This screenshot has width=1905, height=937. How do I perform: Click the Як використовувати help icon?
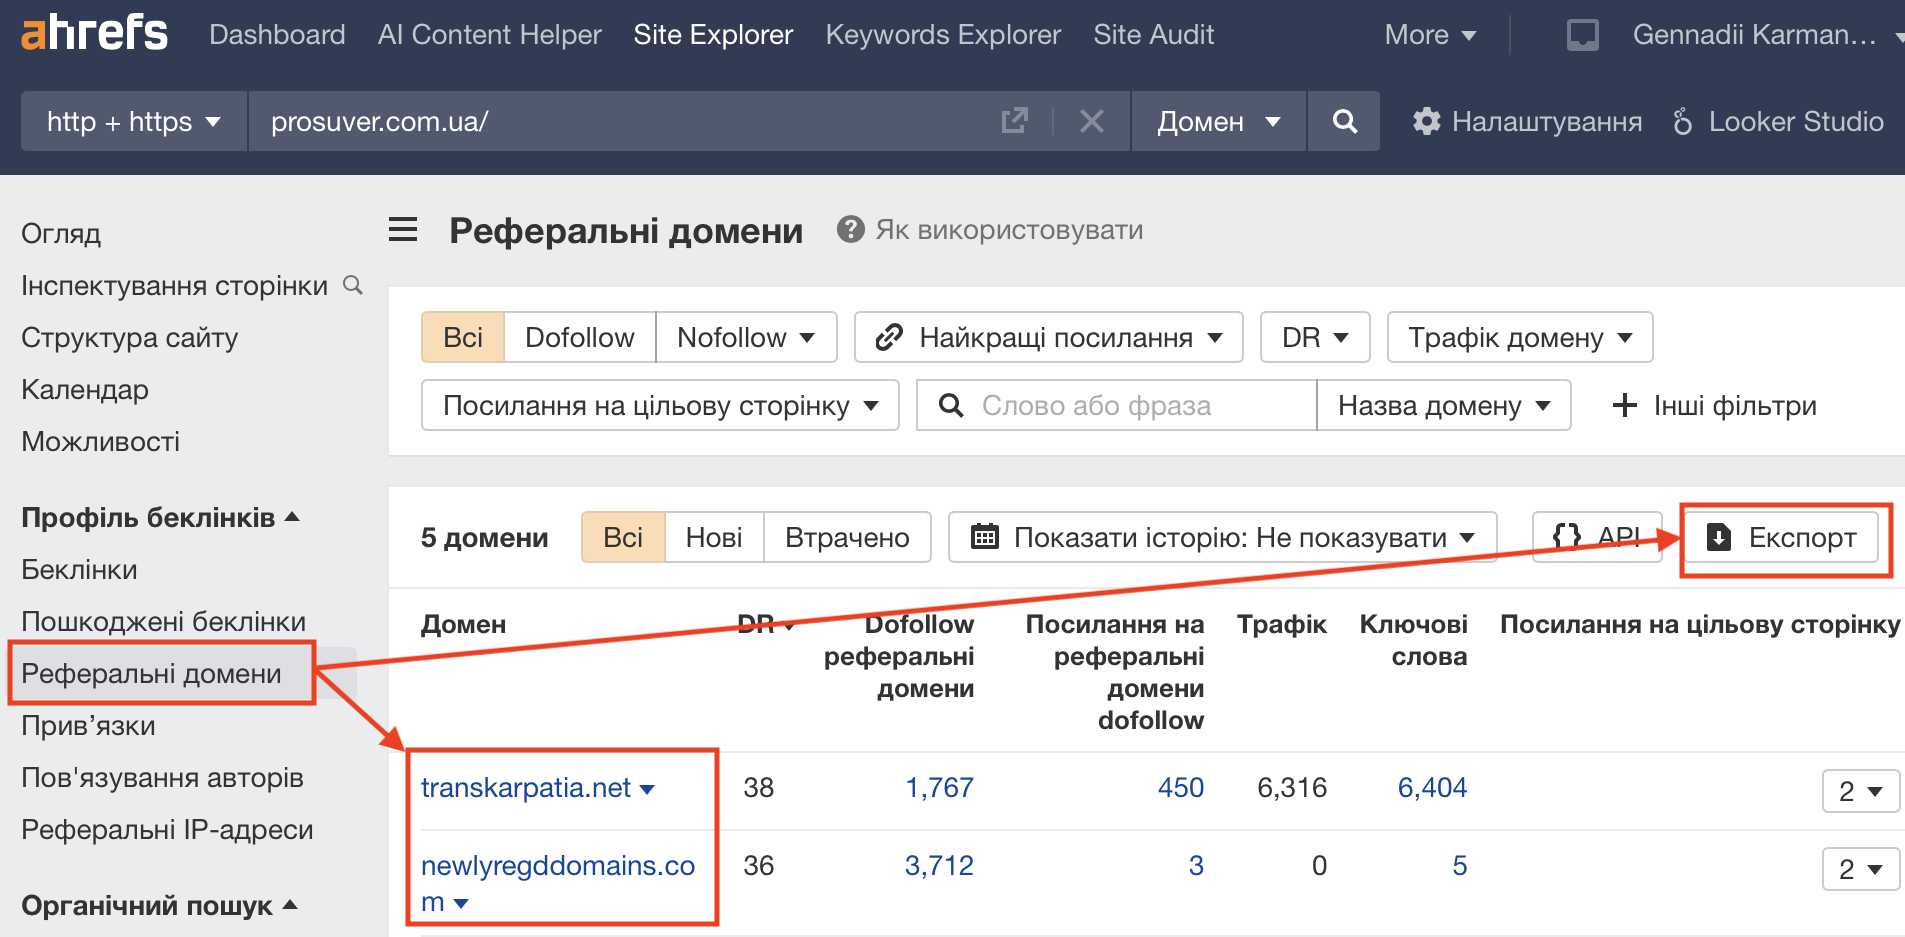[x=849, y=229]
